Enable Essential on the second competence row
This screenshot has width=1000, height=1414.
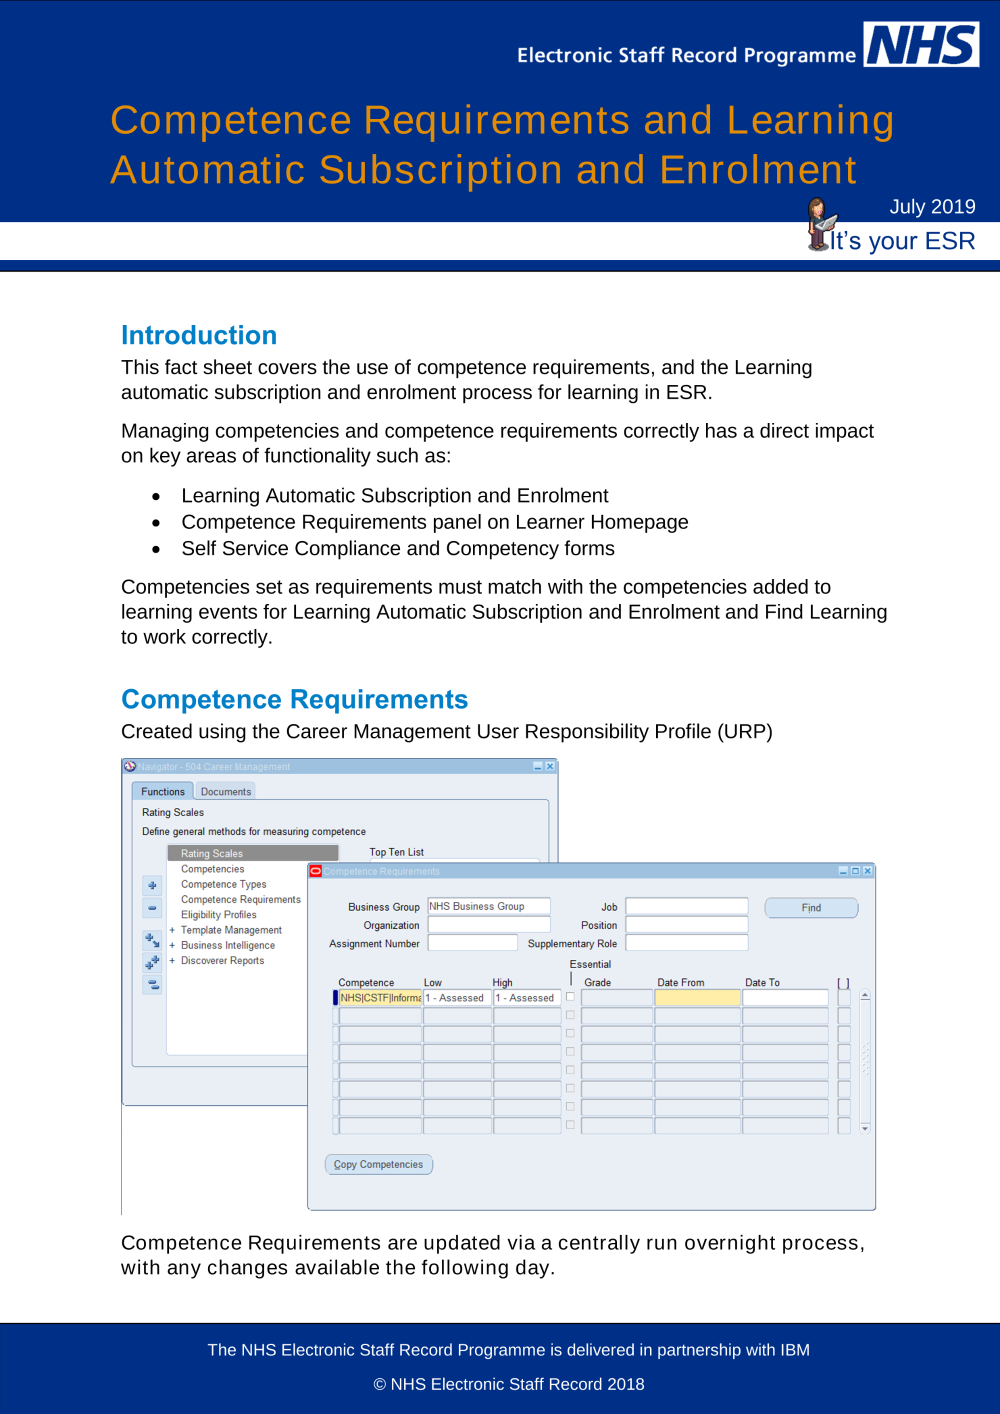click(570, 1015)
